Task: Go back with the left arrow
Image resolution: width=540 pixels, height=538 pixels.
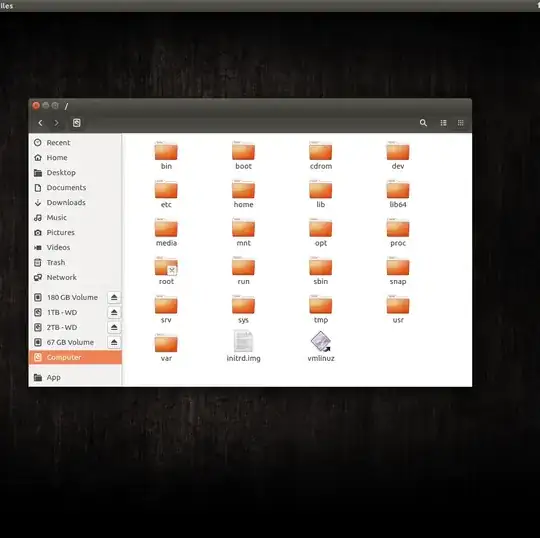Action: point(40,123)
